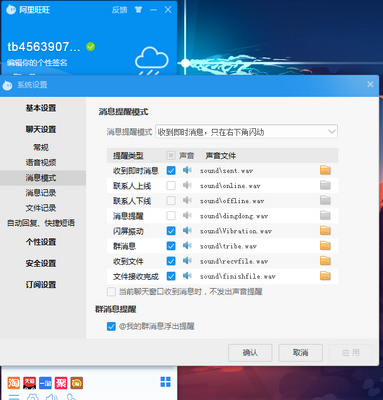Toggle the 声音 header select-all checkbox
The width and height of the screenshot is (383, 400).
[171, 155]
